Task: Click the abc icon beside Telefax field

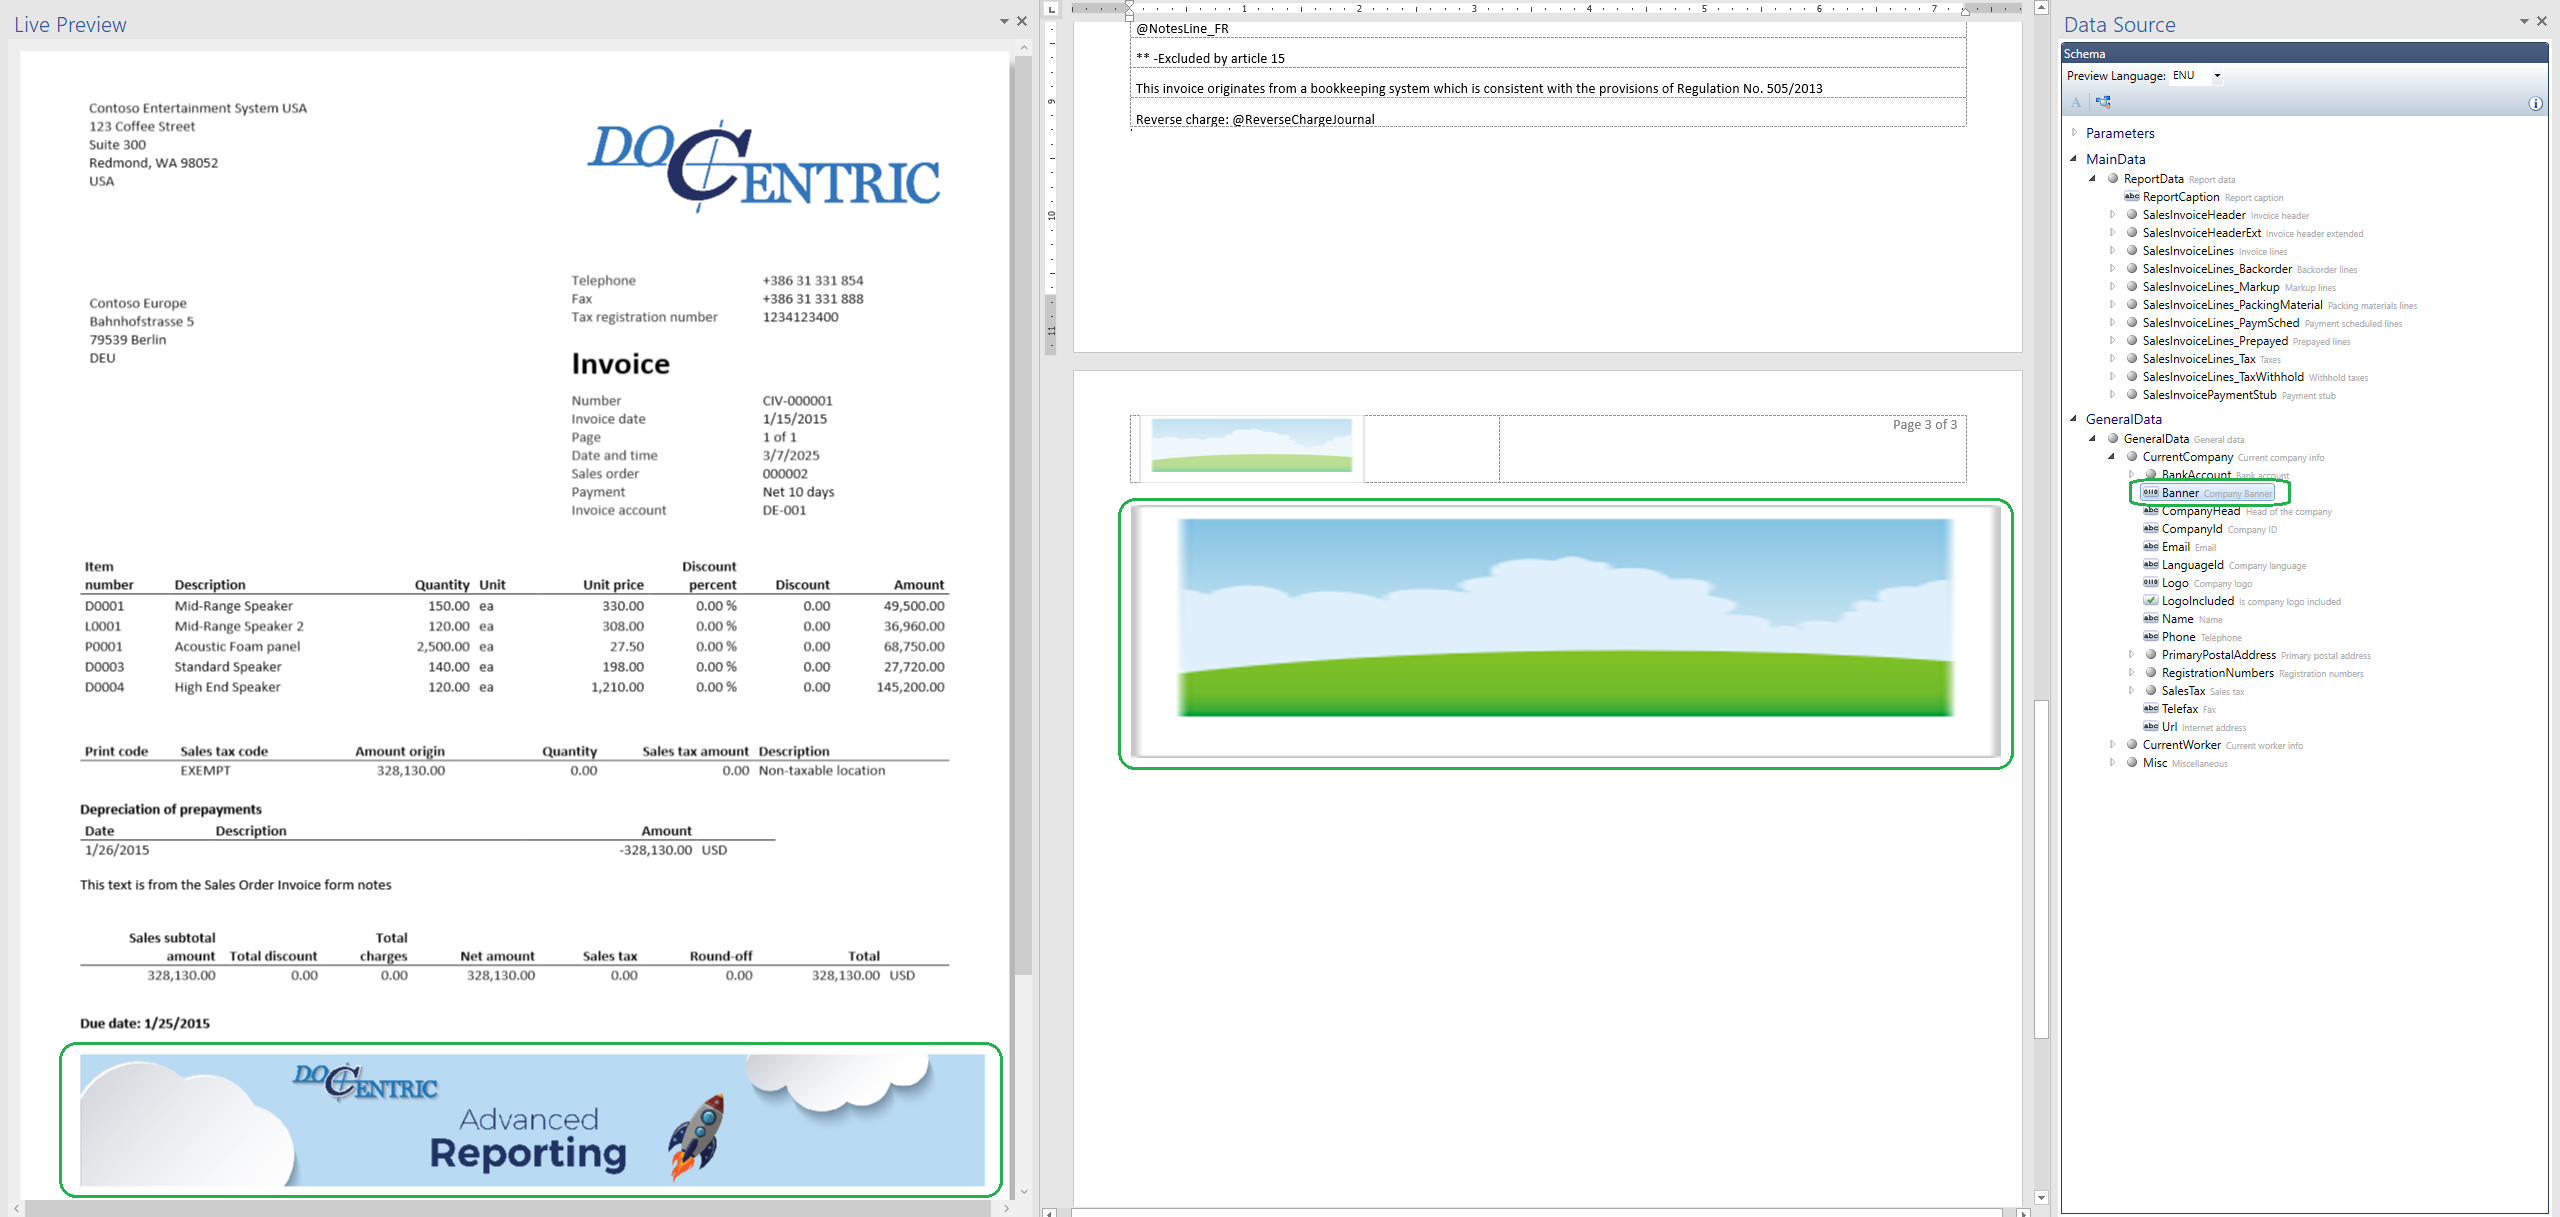Action: pos(2150,709)
